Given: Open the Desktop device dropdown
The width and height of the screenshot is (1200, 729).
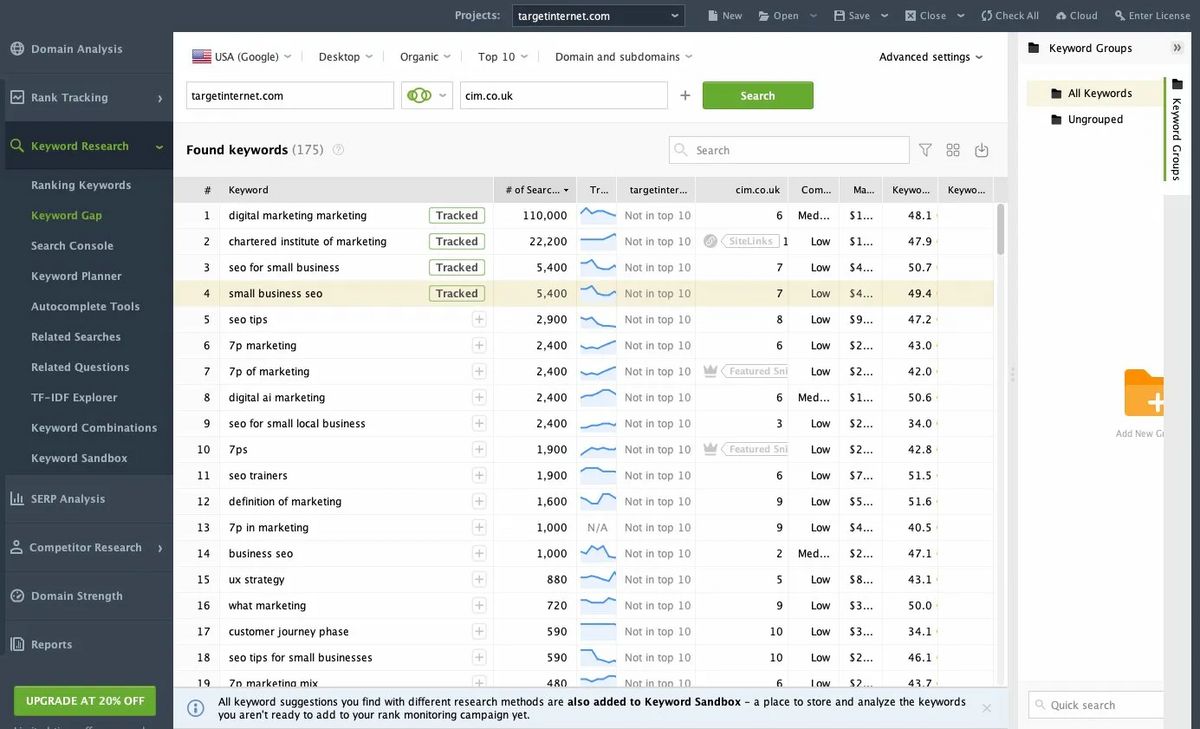Looking at the screenshot, I should point(345,57).
